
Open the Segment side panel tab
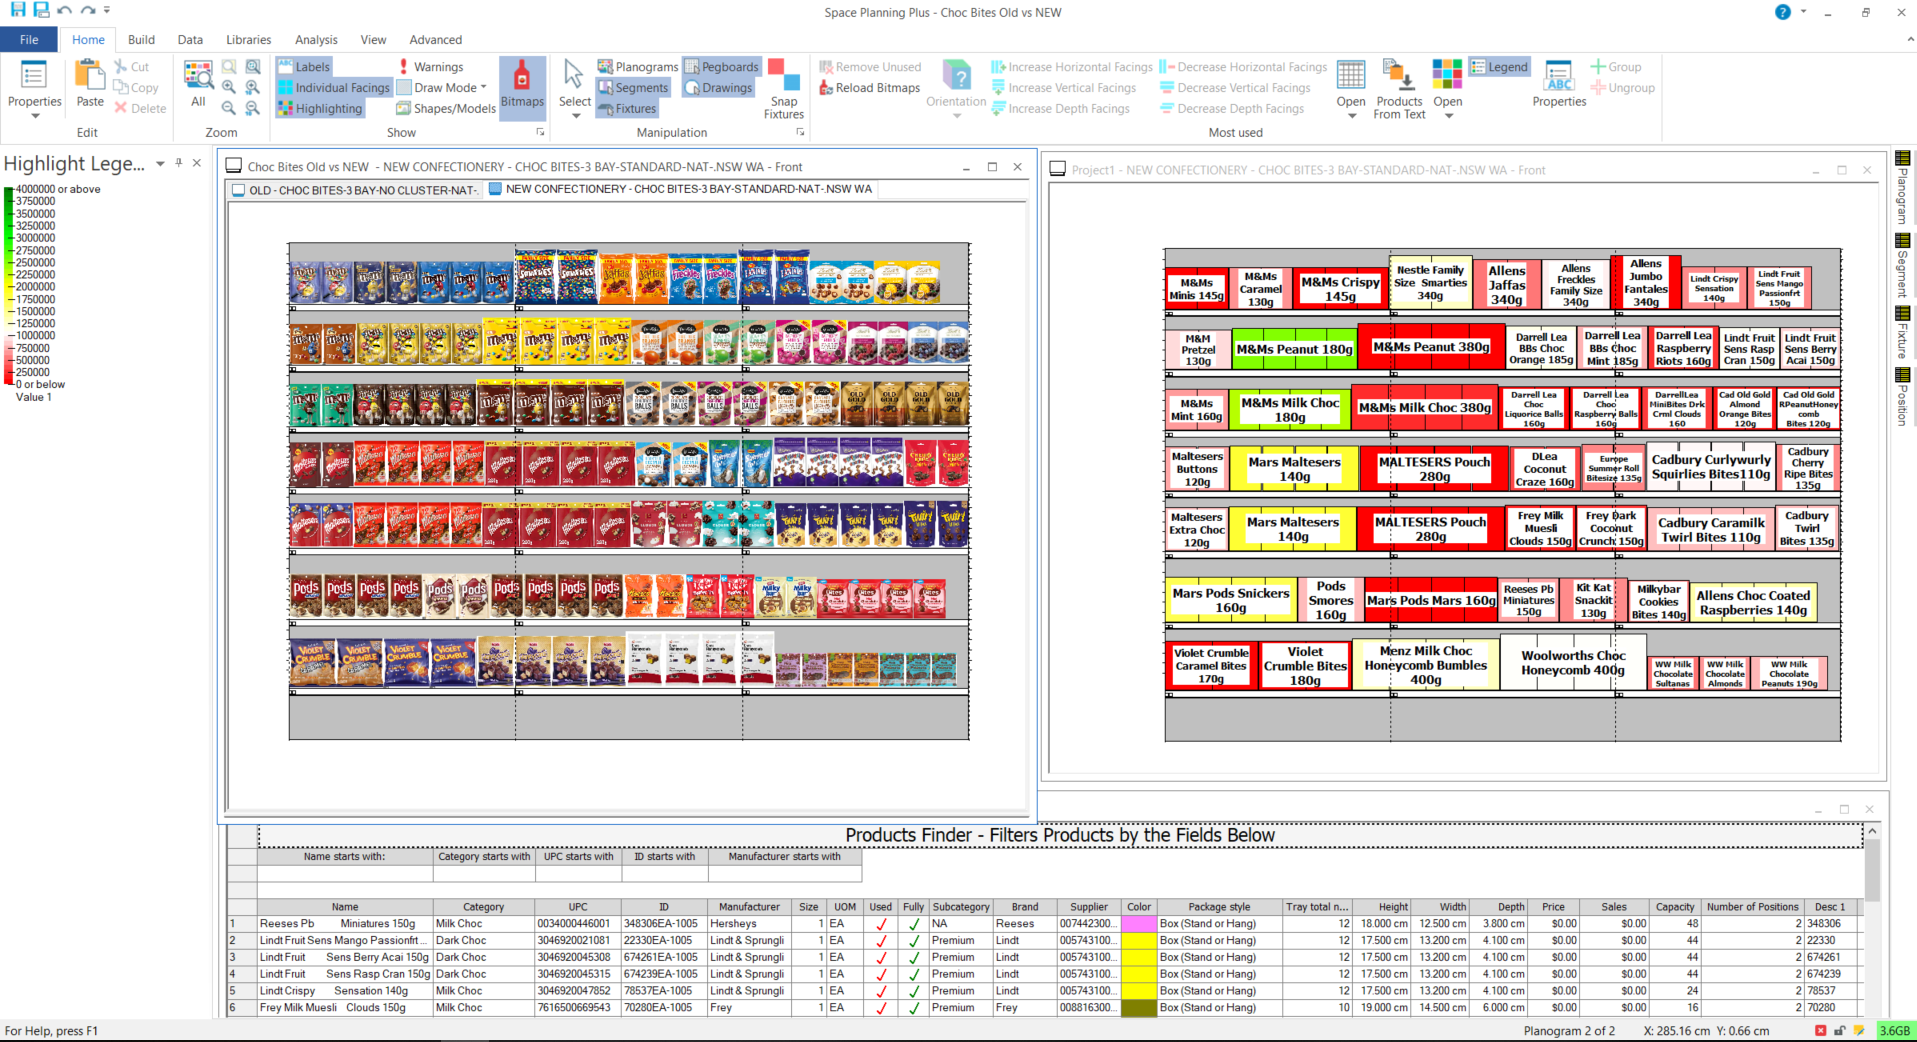pyautogui.click(x=1902, y=266)
